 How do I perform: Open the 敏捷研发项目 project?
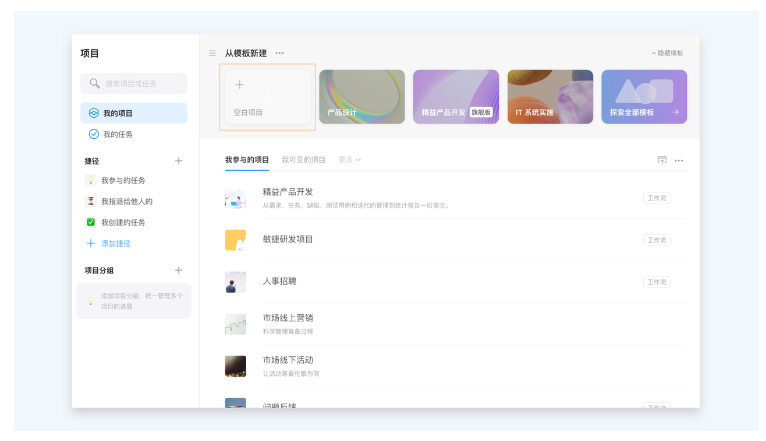(x=455, y=240)
